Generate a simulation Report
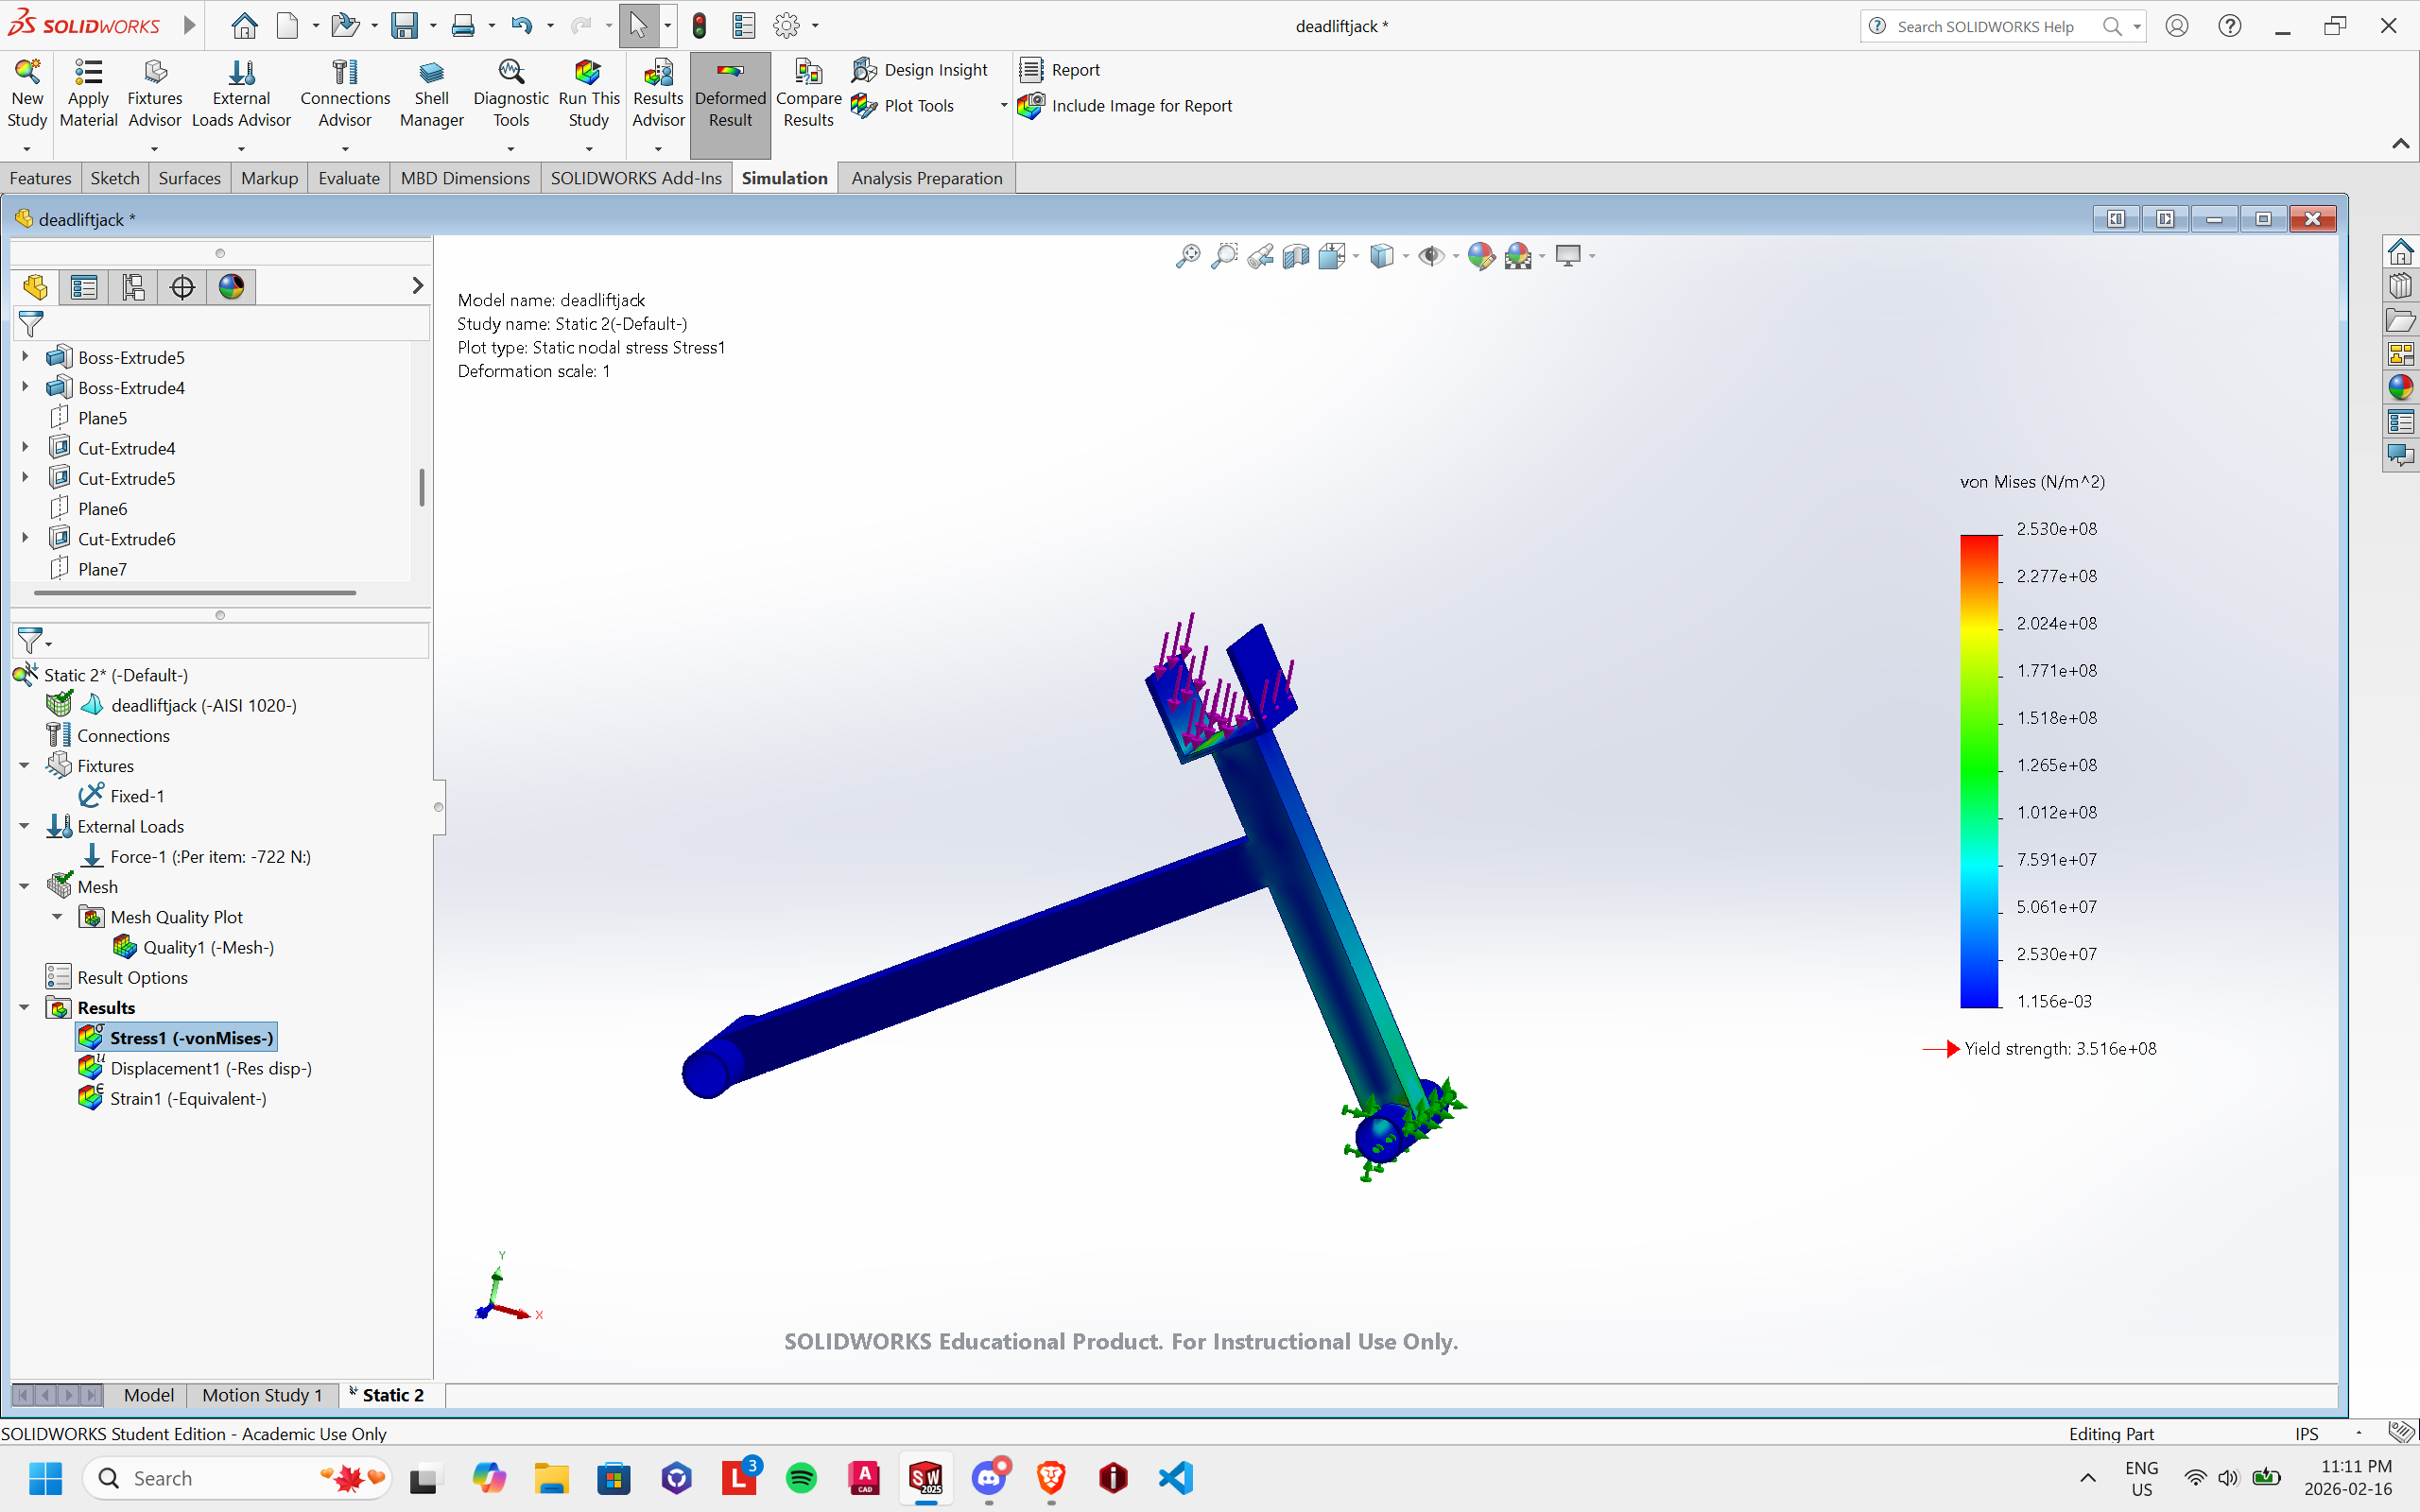This screenshot has height=1512, width=2420. point(1059,70)
